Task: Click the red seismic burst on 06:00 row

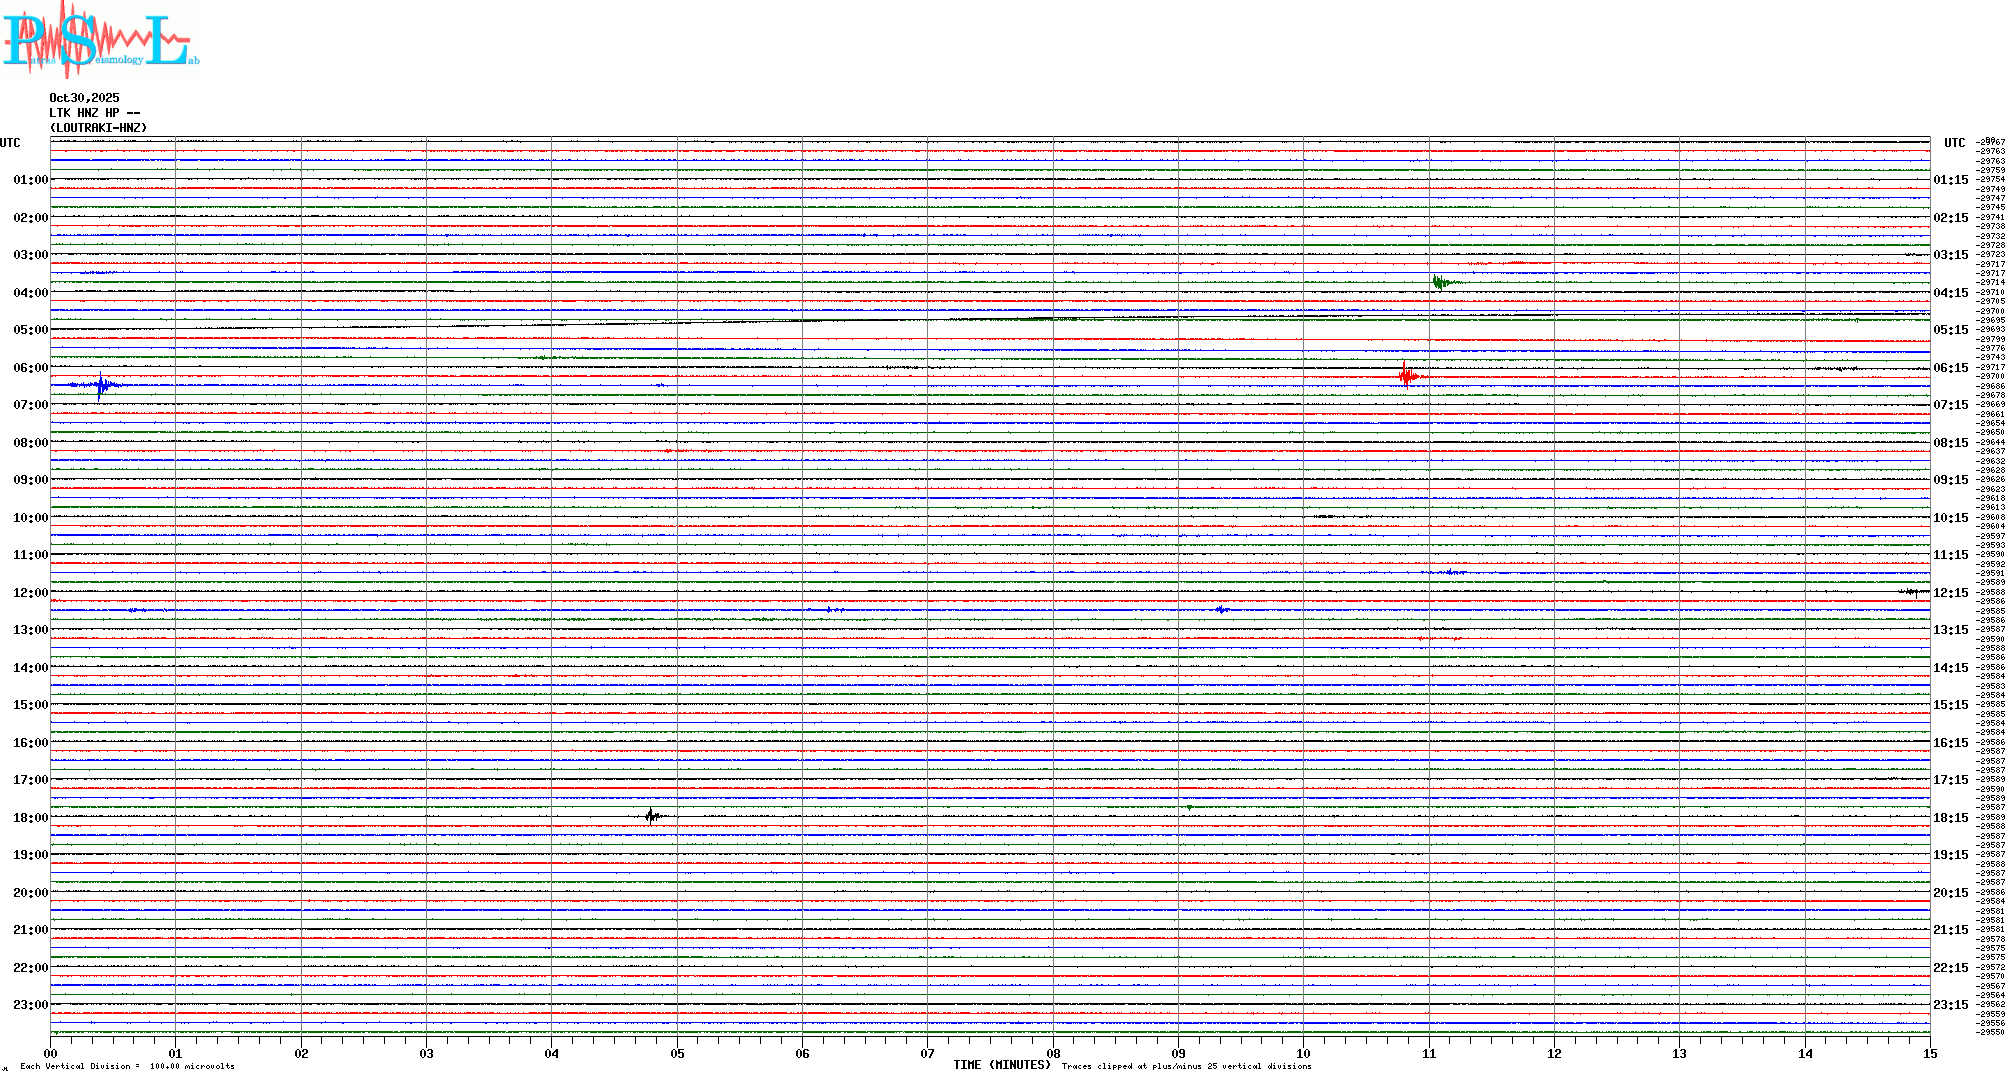Action: coord(1407,376)
